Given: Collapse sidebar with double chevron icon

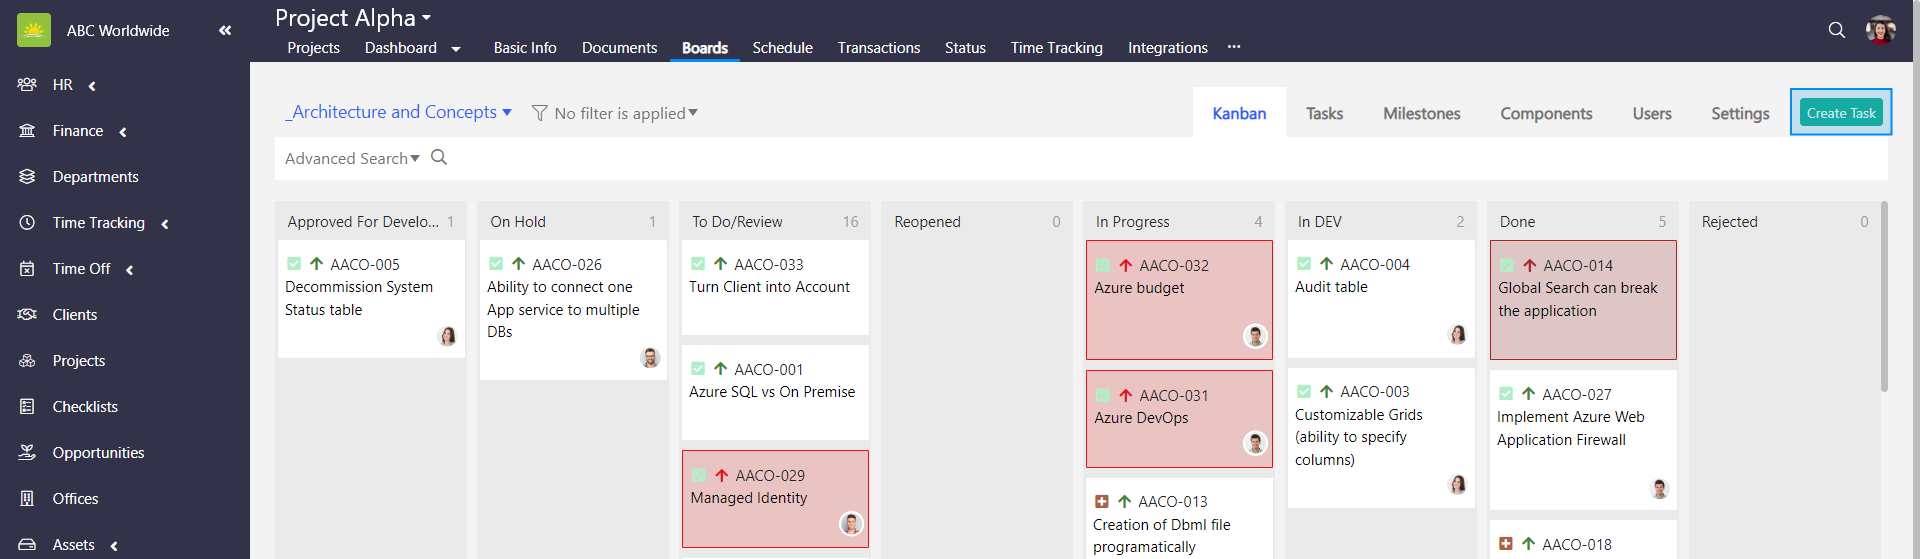Looking at the screenshot, I should [x=225, y=30].
